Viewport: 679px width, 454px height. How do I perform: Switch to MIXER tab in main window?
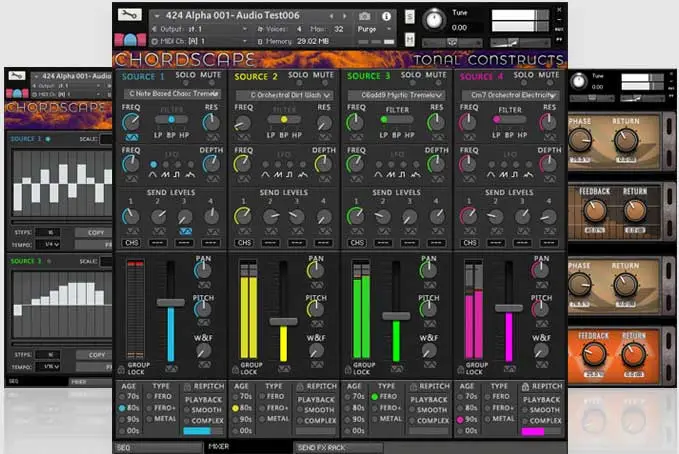(249, 447)
